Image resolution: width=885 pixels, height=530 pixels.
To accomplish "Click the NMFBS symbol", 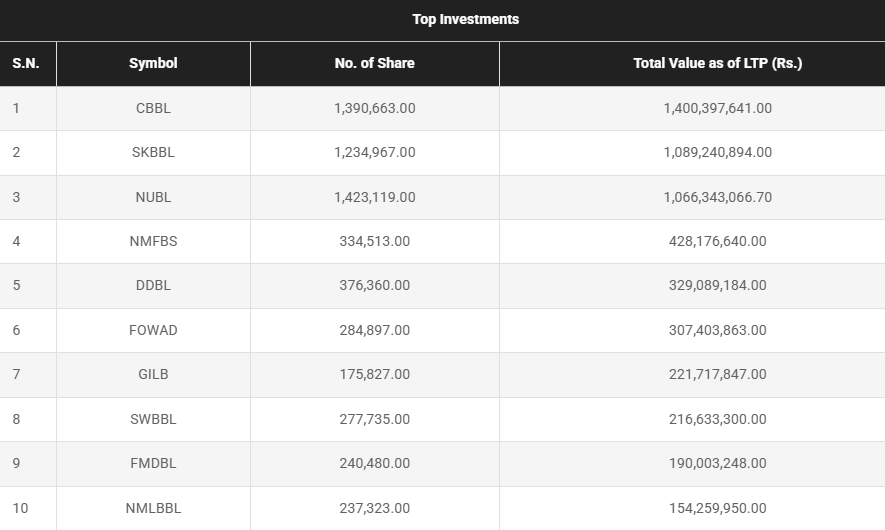I will pyautogui.click(x=153, y=241).
